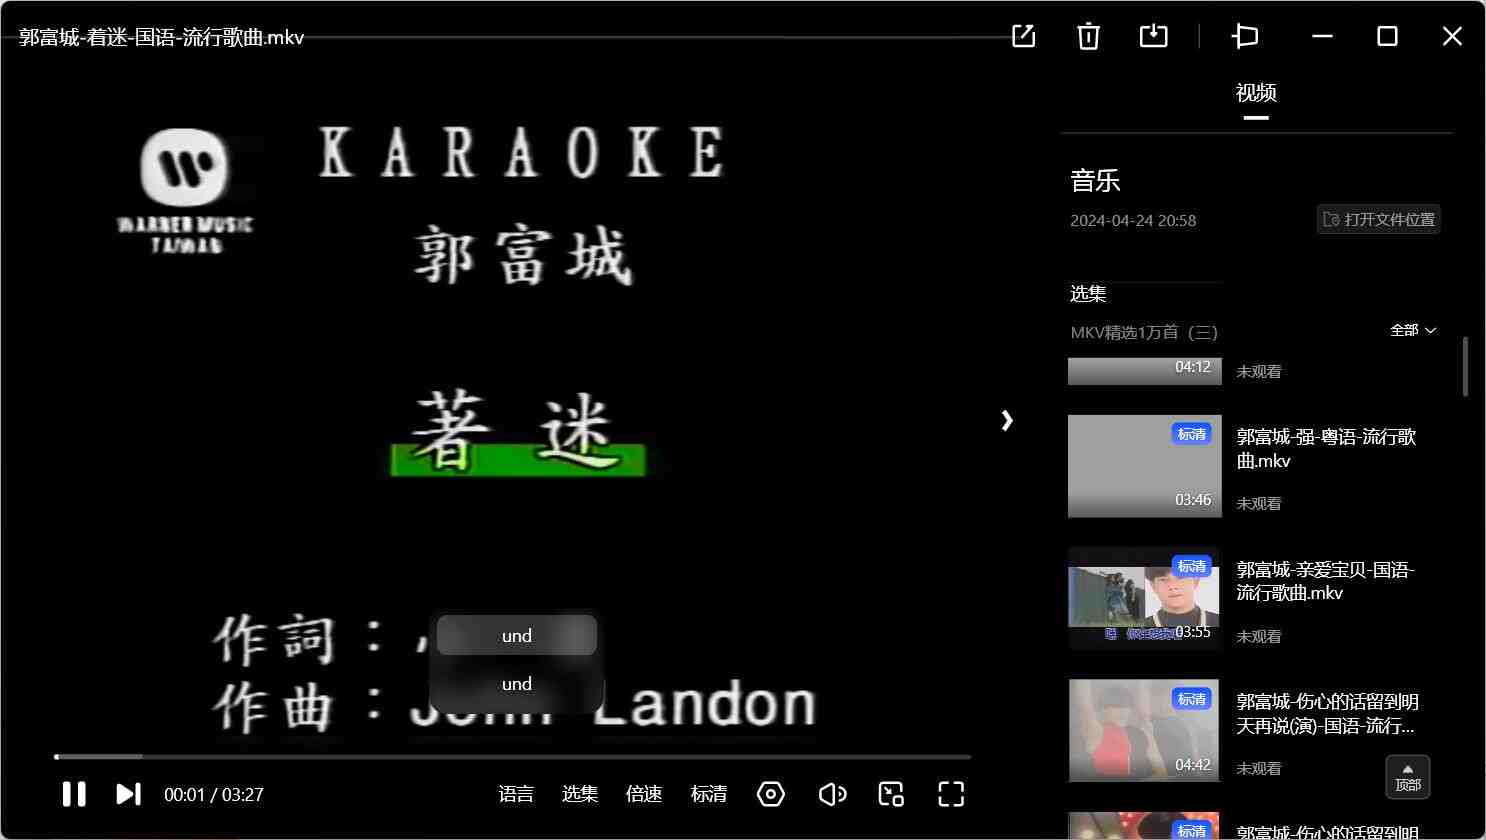Click the time display 00:01 / 03:27

pos(214,795)
